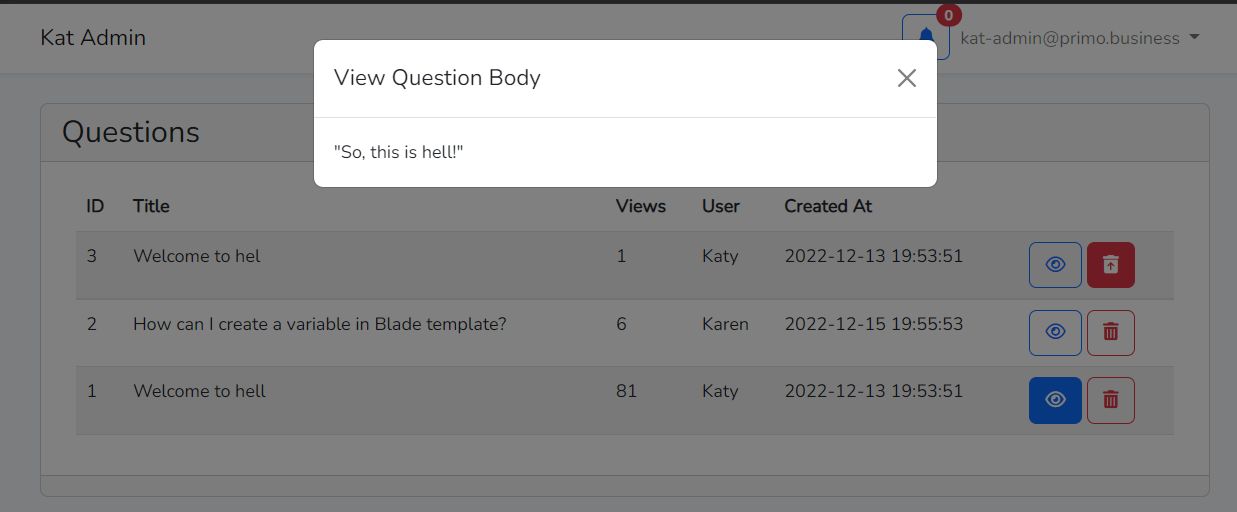
Task: Delete question 1 Welcome to hell
Action: tap(1110, 400)
